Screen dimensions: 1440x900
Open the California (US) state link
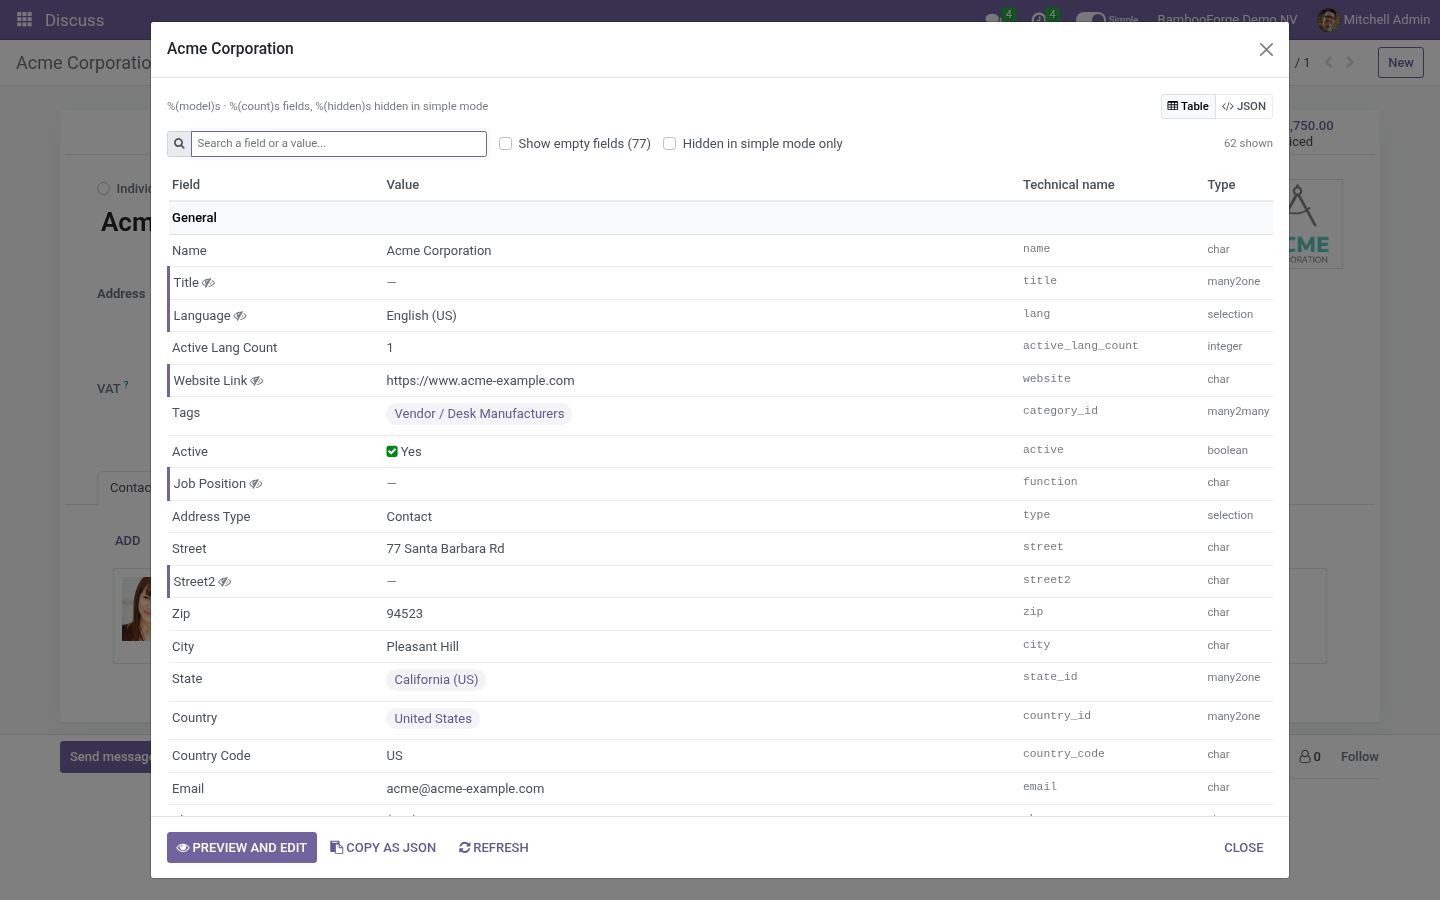(x=436, y=680)
